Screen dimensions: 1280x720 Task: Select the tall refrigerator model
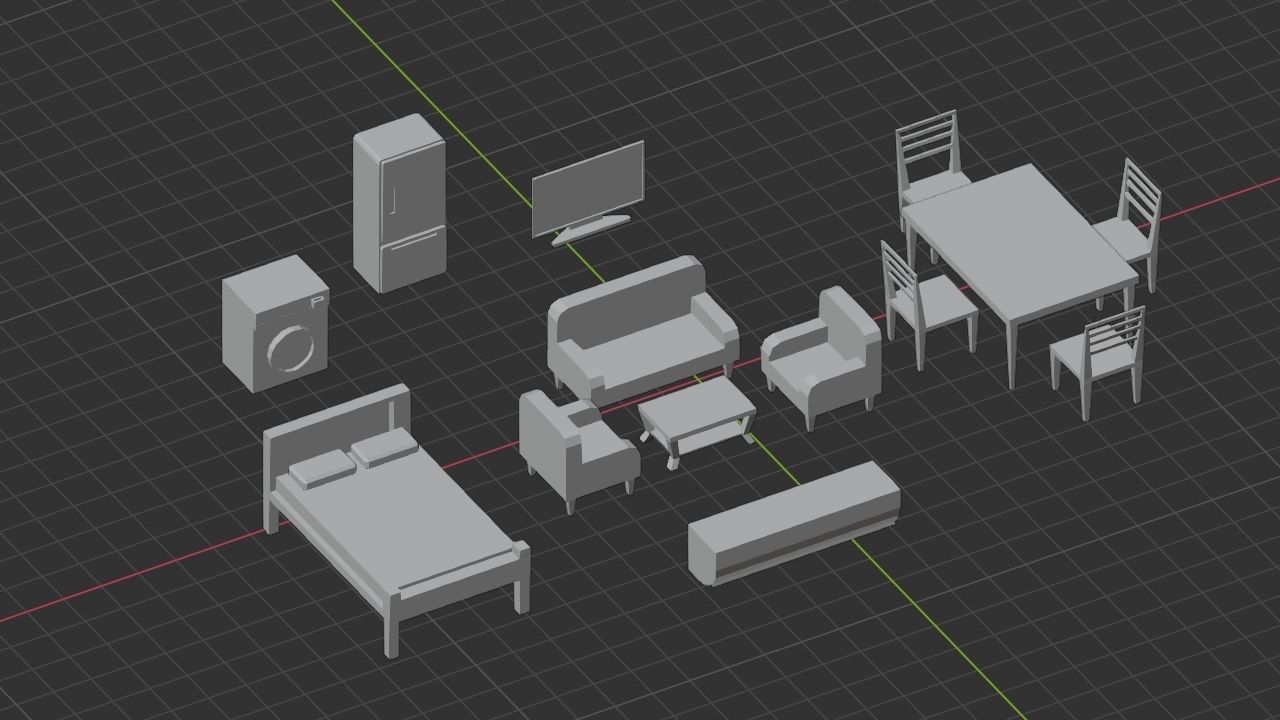tap(399, 203)
